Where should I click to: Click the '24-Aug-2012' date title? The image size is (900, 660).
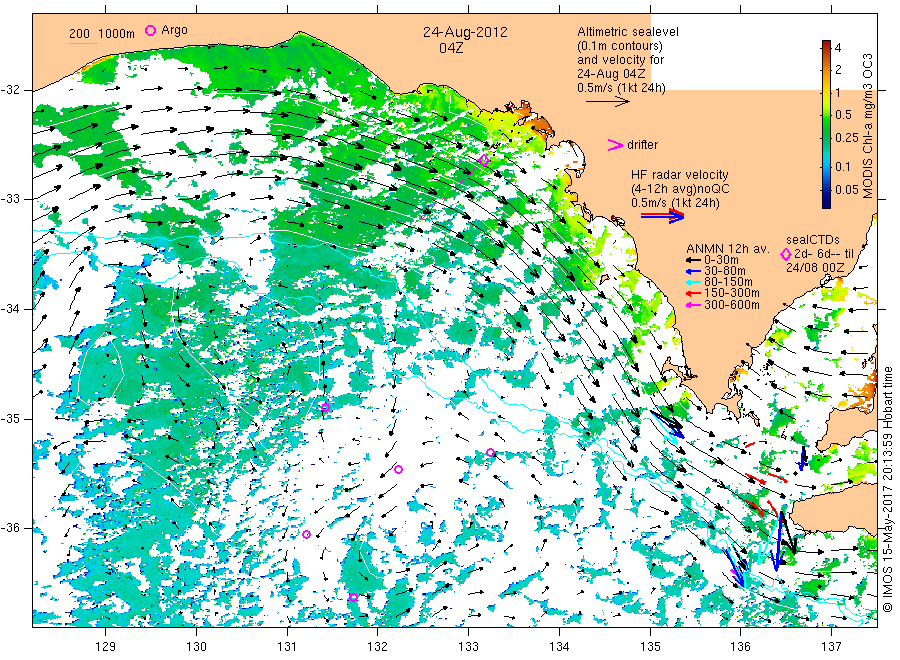[x=465, y=32]
